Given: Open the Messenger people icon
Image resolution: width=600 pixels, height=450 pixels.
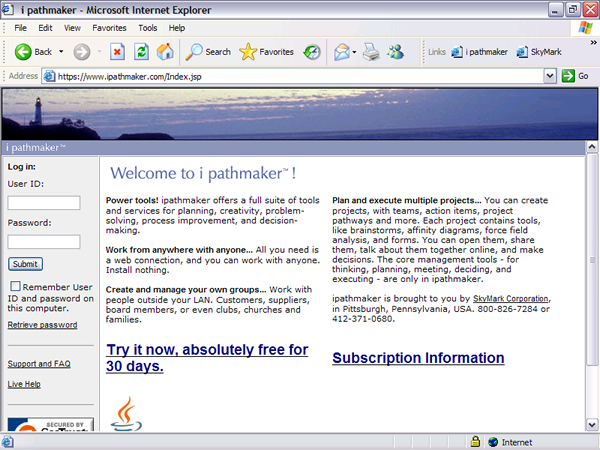Looking at the screenshot, I should (395, 52).
